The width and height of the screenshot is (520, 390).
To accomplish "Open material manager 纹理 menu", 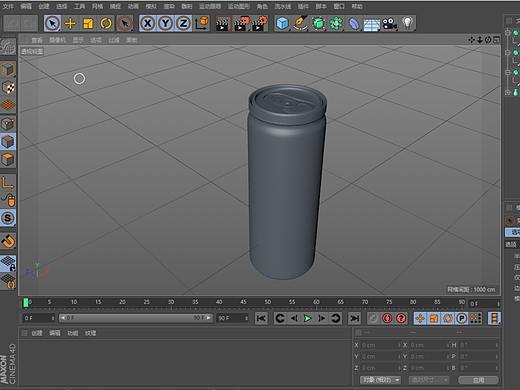I will (x=90, y=333).
